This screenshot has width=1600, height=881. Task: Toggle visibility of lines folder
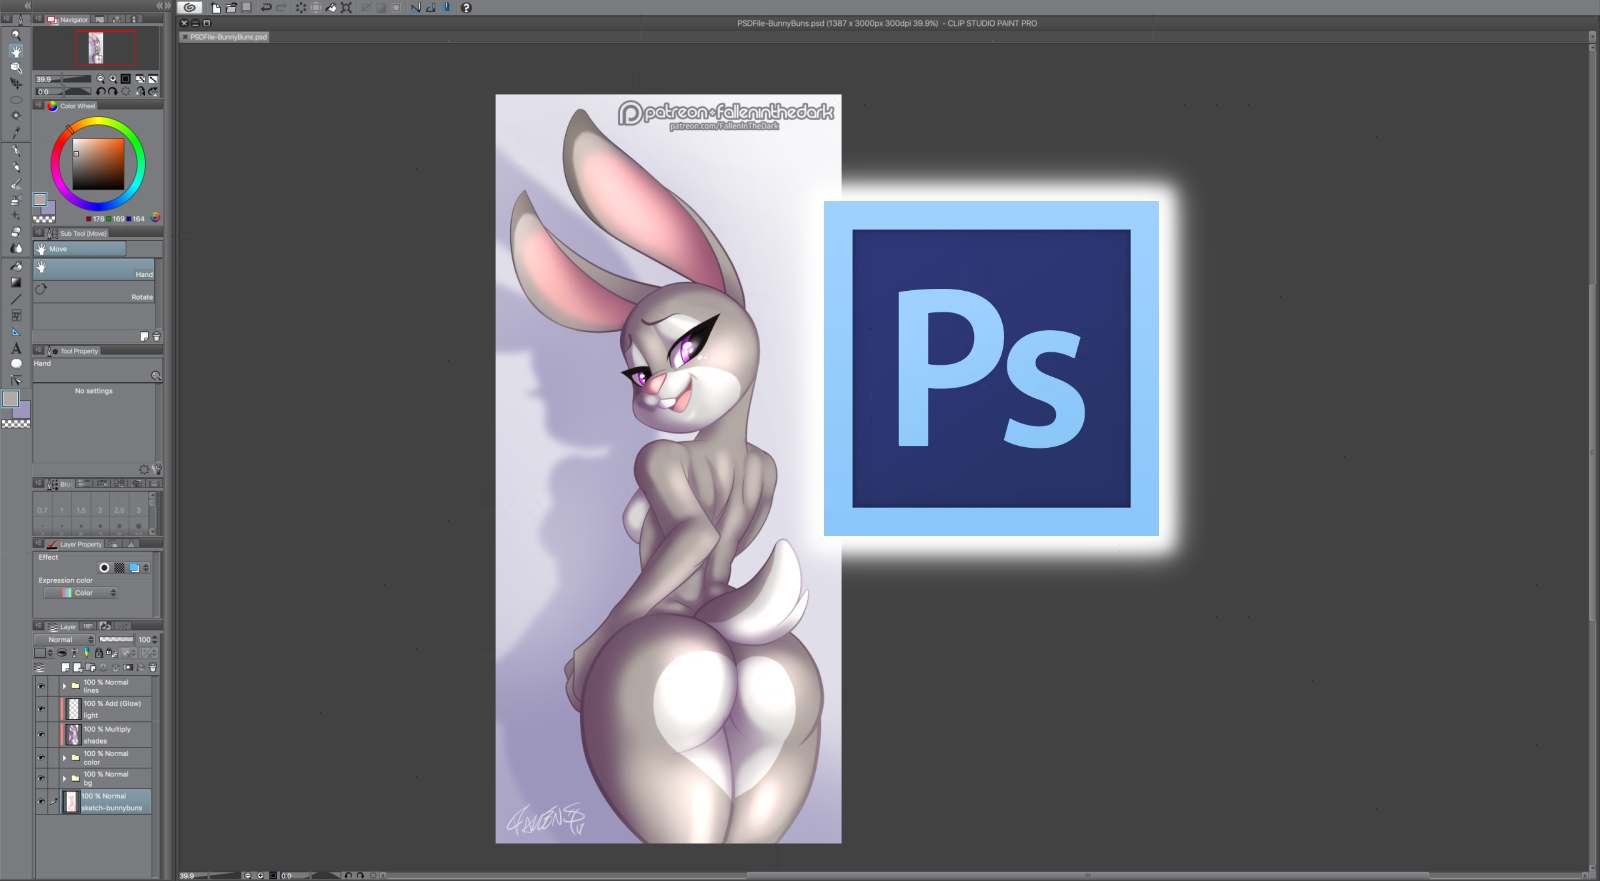point(41,686)
